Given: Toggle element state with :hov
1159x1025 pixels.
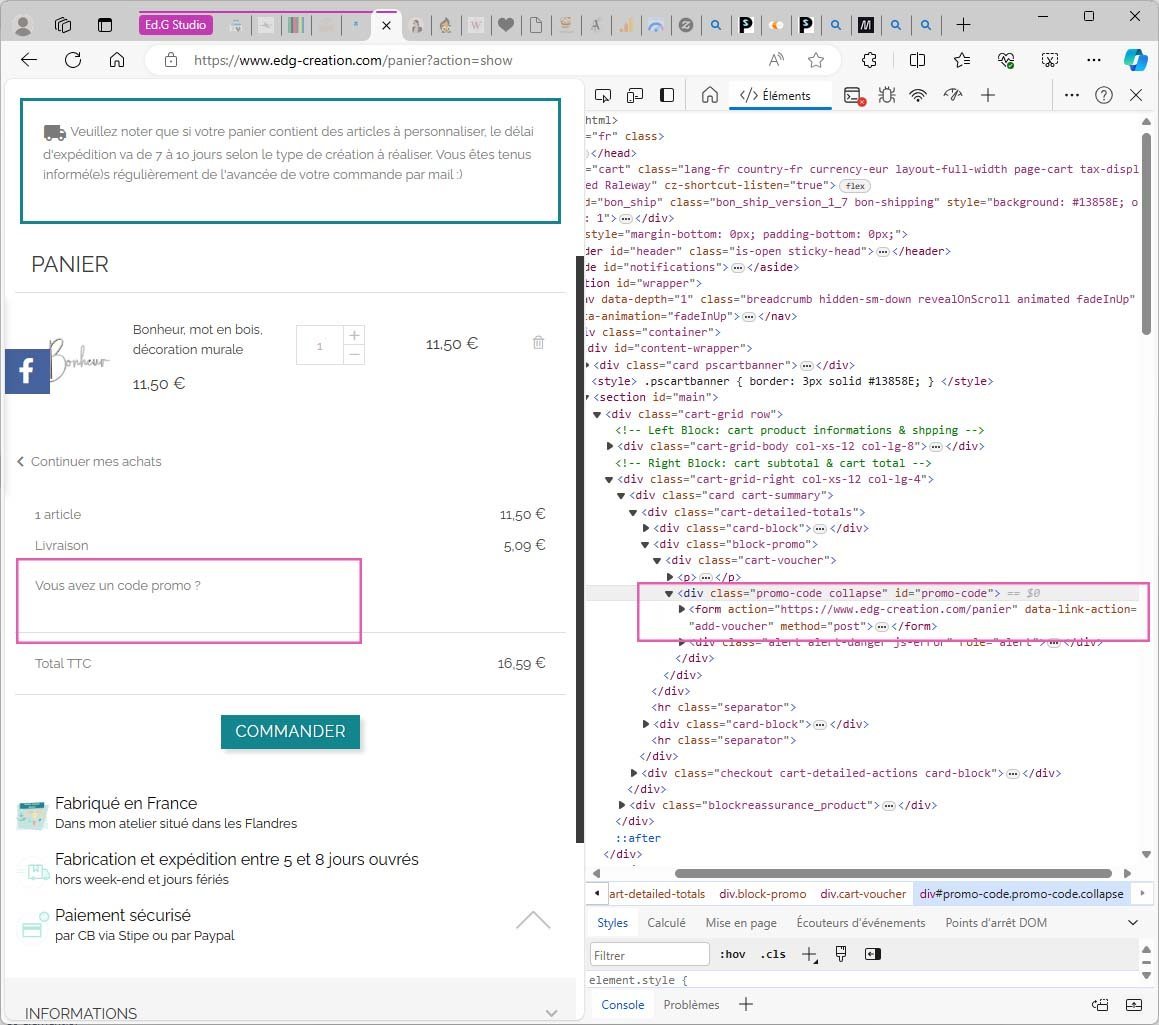Looking at the screenshot, I should (x=733, y=954).
